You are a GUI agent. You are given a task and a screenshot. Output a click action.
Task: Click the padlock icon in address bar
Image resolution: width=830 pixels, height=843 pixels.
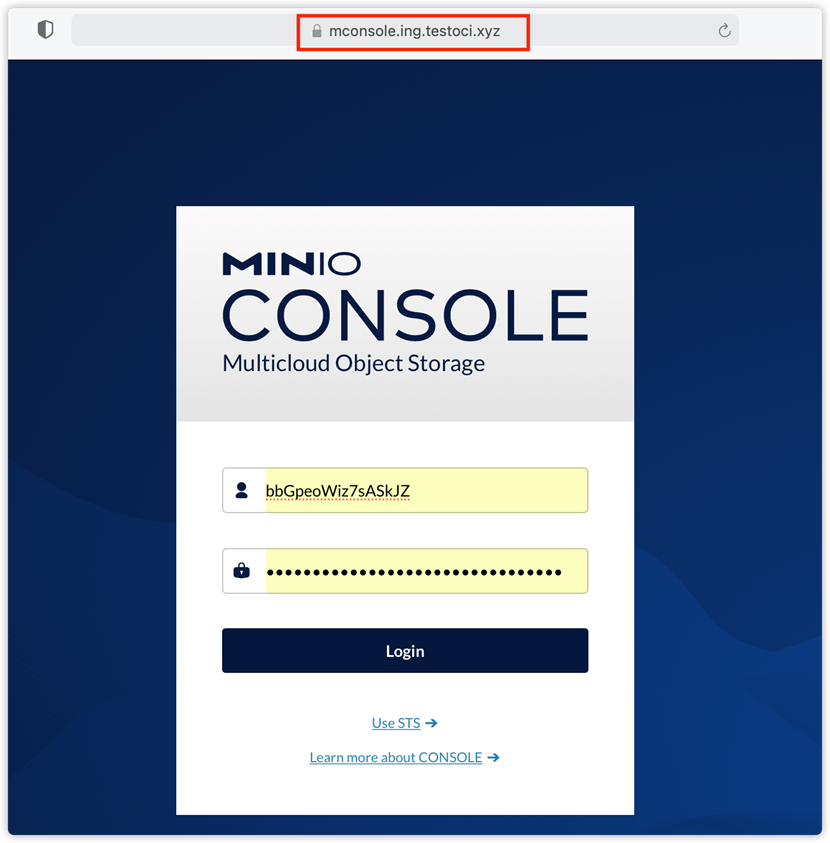click(317, 31)
